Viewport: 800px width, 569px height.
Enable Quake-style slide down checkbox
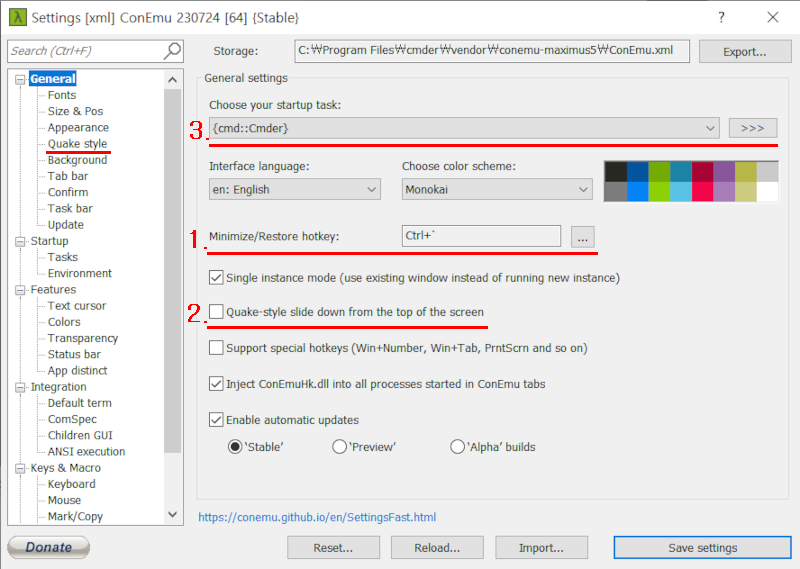(216, 312)
